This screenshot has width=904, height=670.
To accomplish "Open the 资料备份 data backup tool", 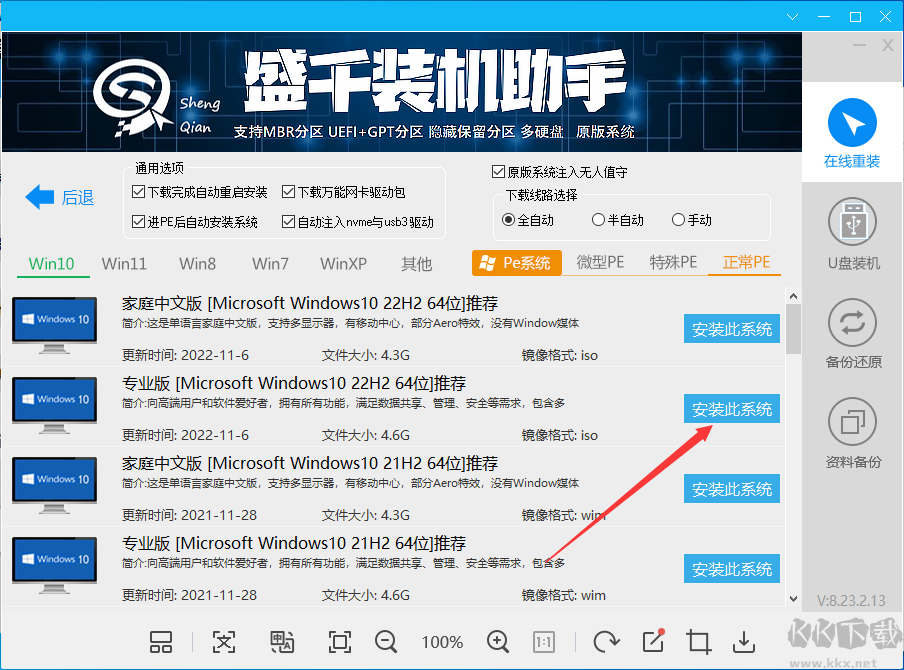I will click(x=851, y=430).
